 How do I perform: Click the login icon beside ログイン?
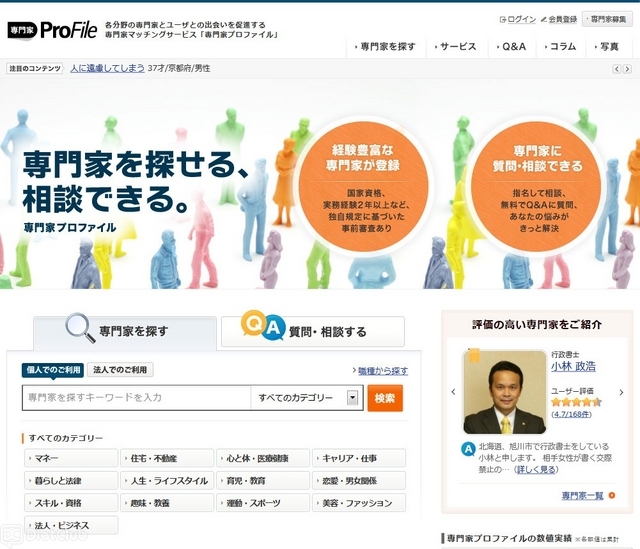502,19
